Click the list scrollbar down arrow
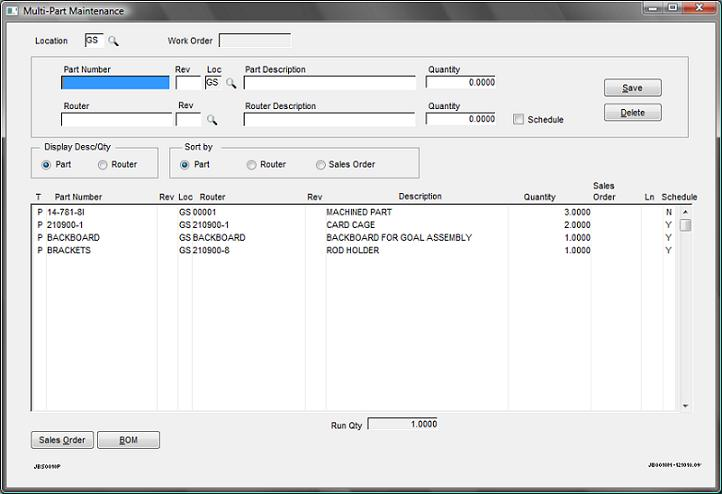722x494 pixels. pyautogui.click(x=685, y=406)
